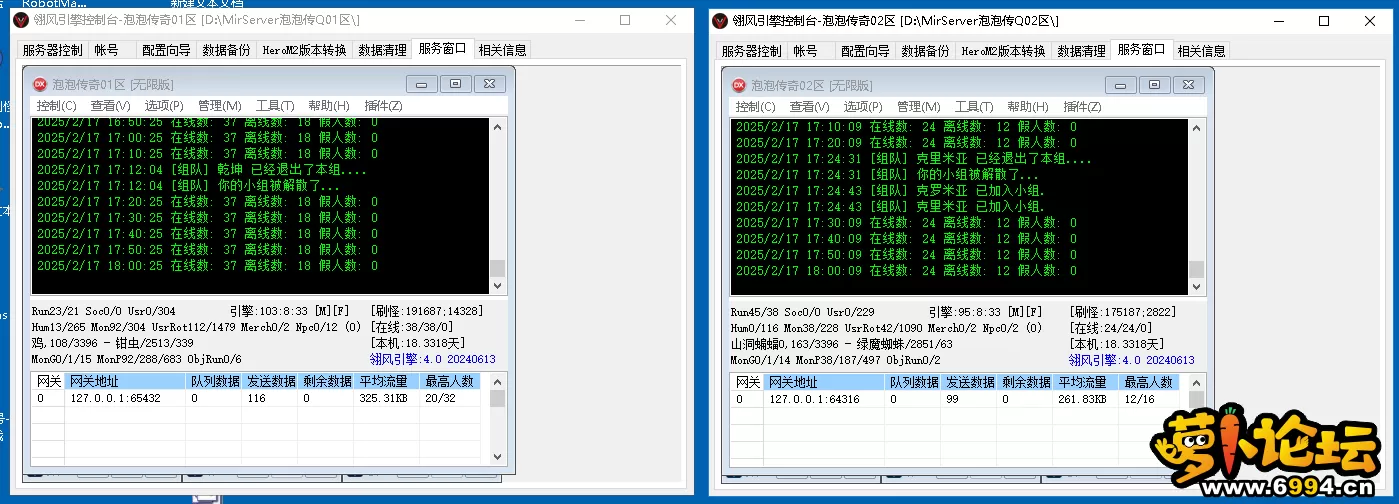The width and height of the screenshot is (1399, 504).
Task: Open 帮助(H) menu in 泡泡传奇01区 window
Action: pos(328,106)
